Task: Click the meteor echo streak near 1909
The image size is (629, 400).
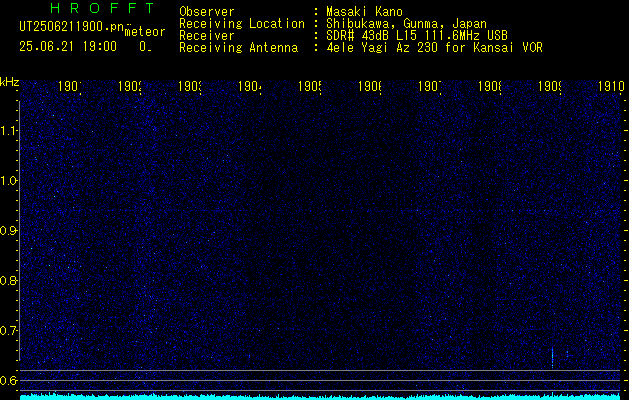Action: 552,358
